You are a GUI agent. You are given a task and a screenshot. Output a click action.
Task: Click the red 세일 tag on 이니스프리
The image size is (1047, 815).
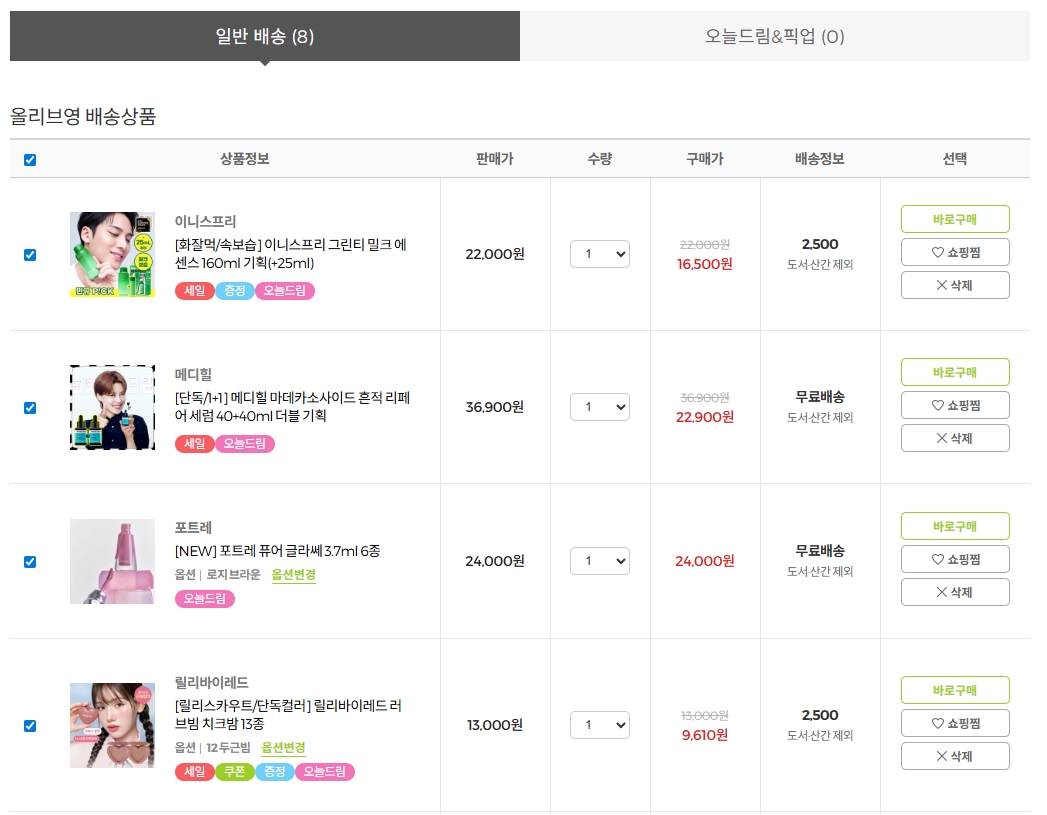tap(194, 291)
